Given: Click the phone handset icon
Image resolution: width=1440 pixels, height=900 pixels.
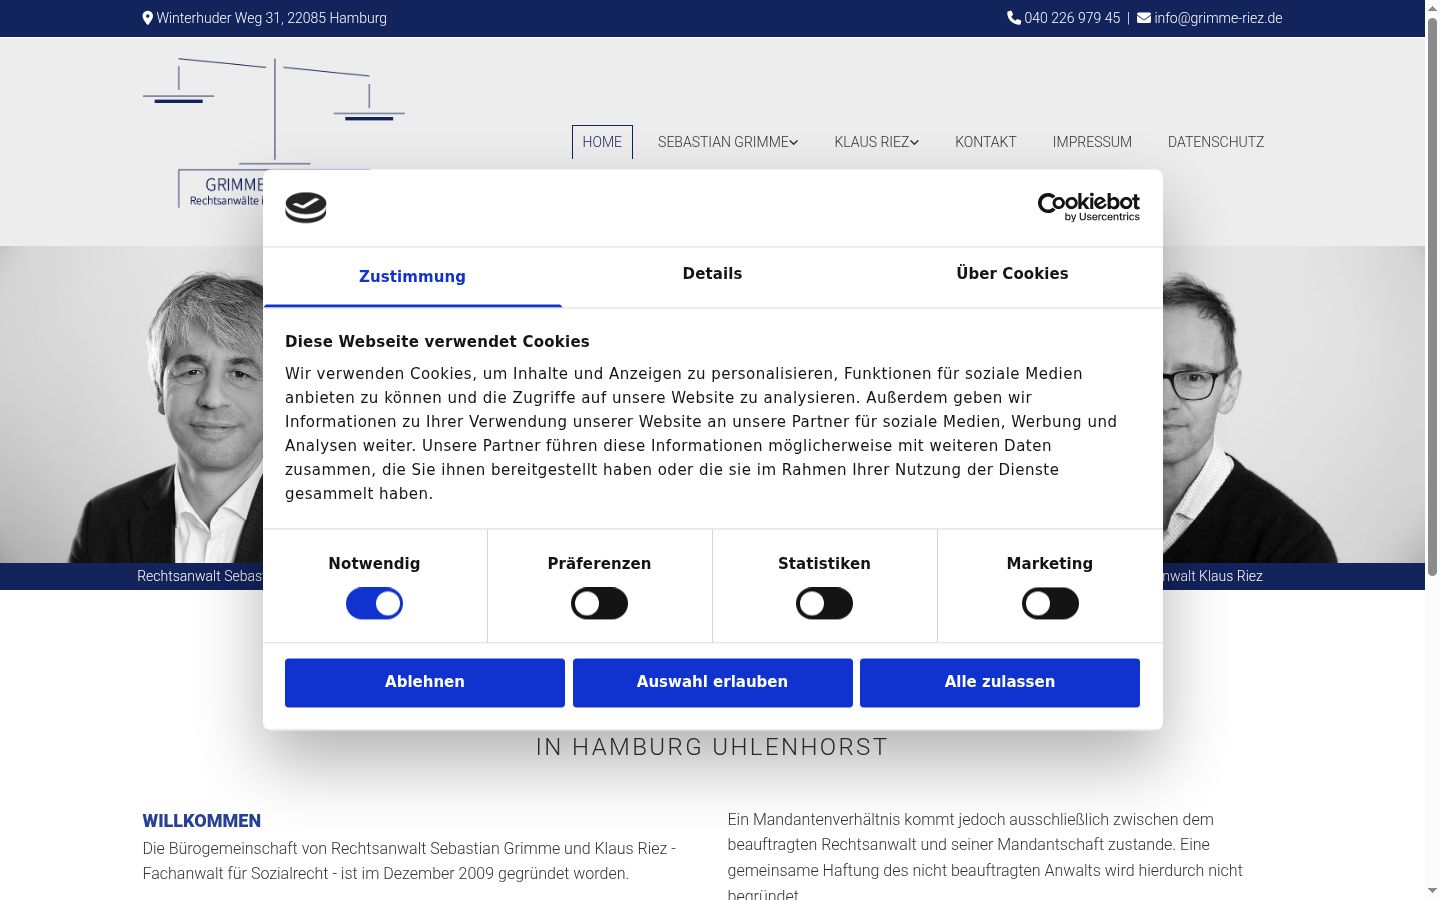Looking at the screenshot, I should tap(1014, 18).
